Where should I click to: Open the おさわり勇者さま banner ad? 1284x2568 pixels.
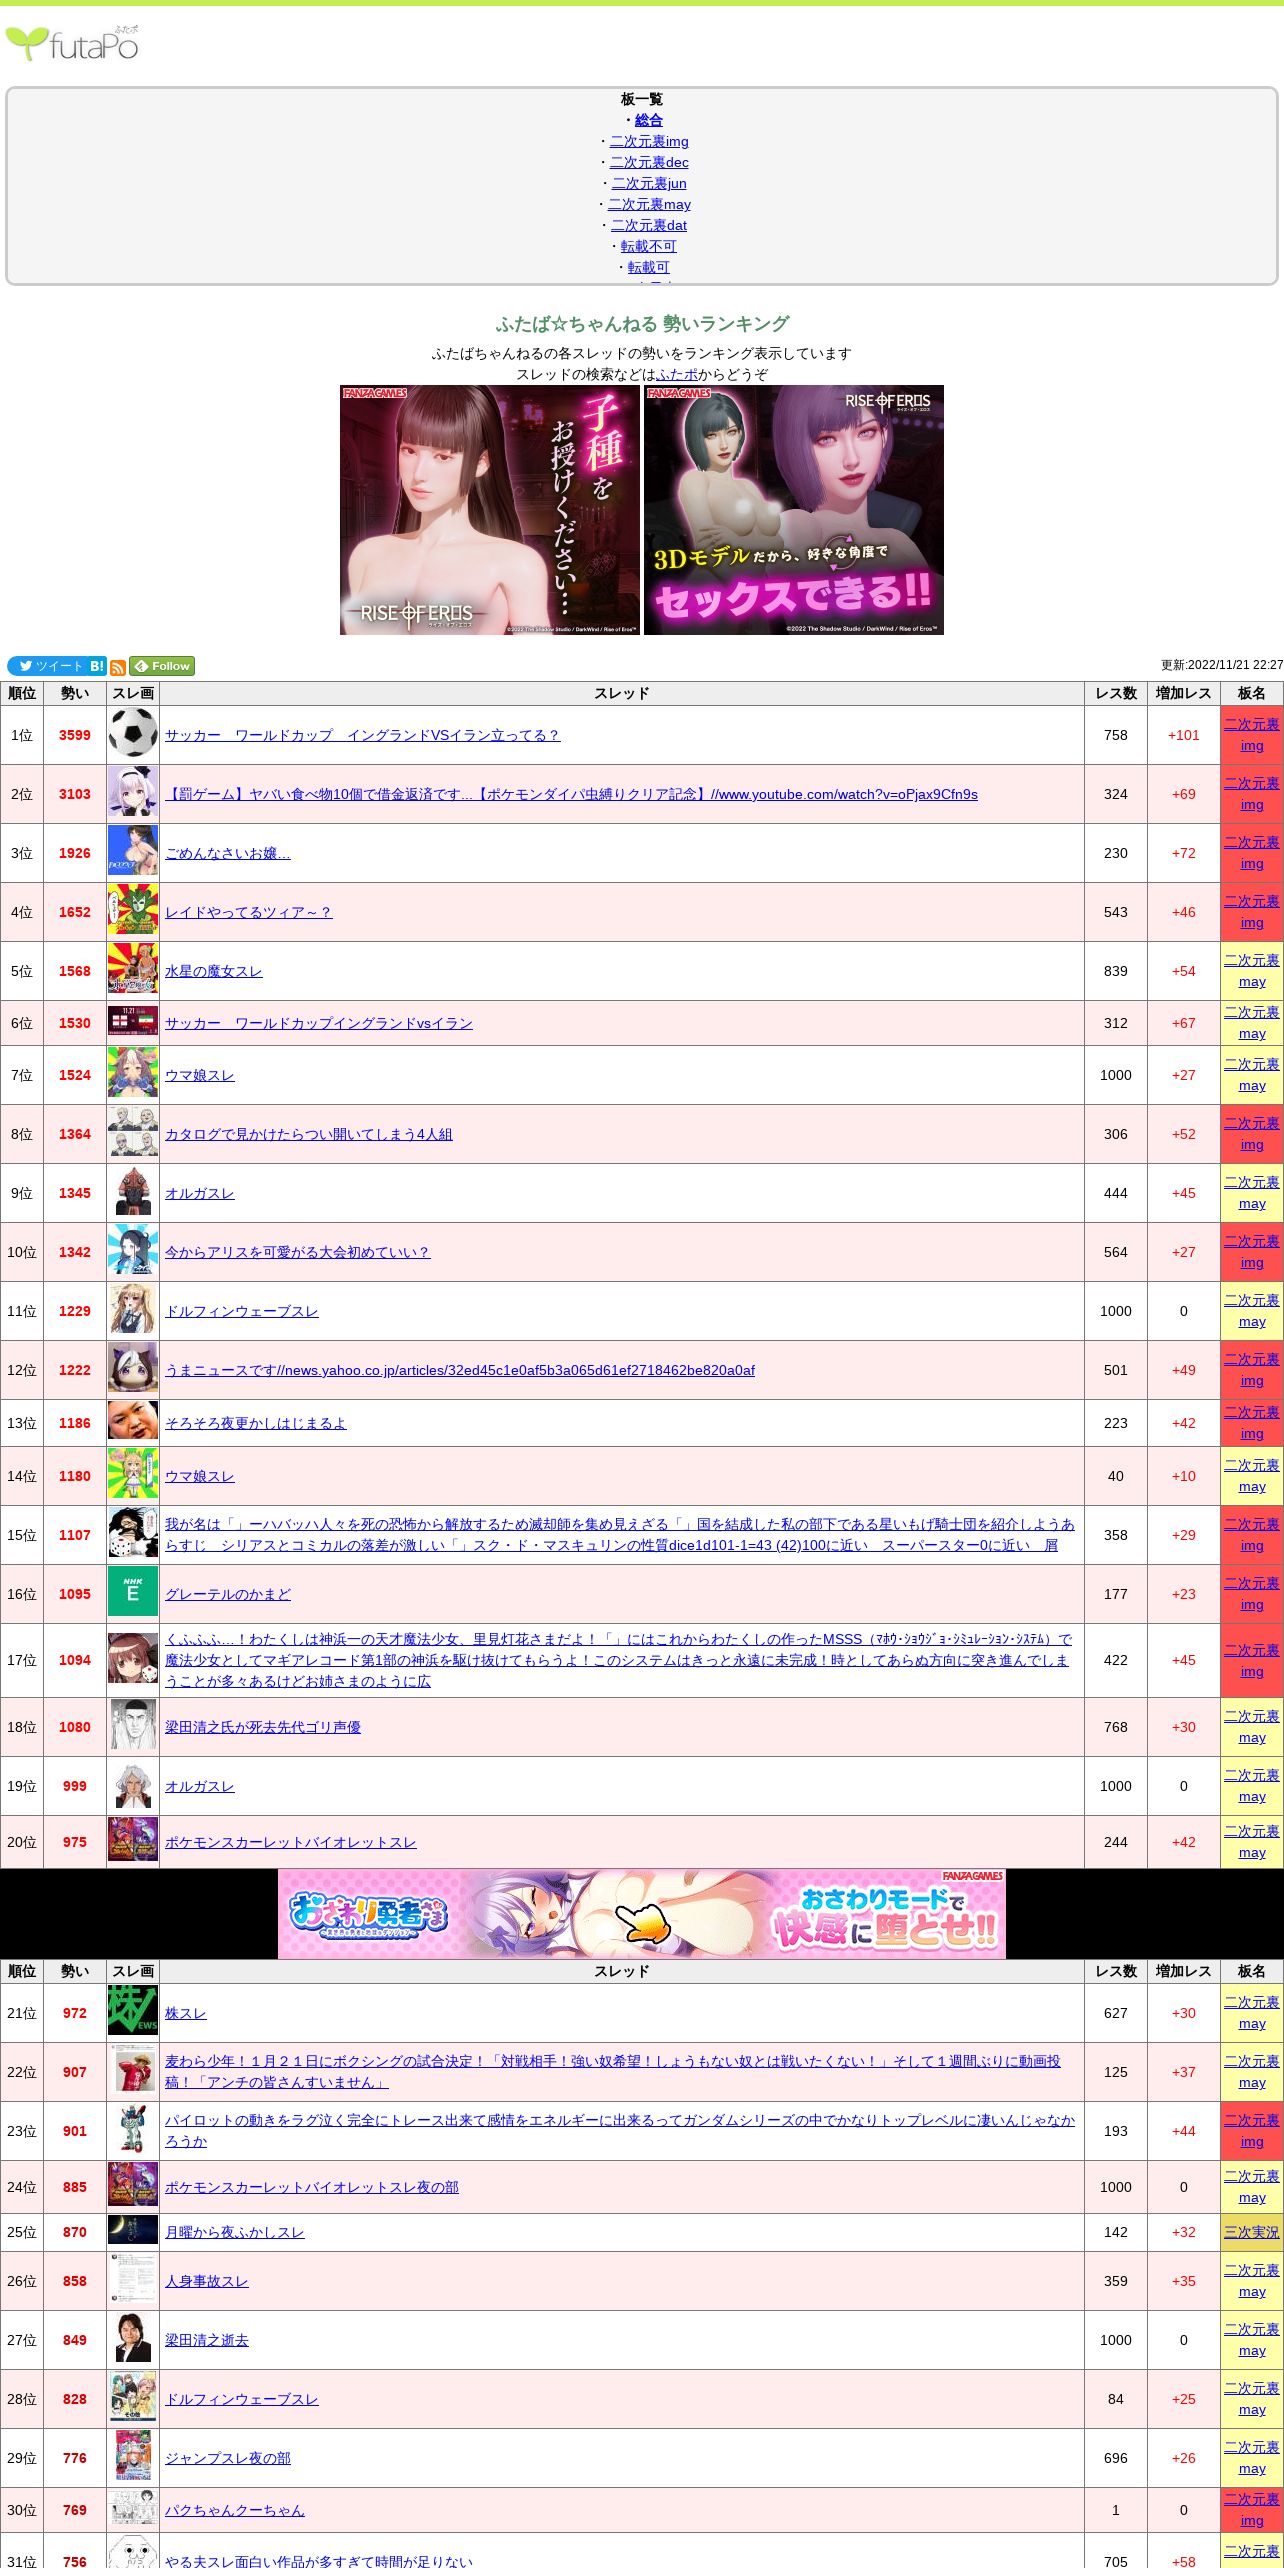click(x=642, y=1913)
